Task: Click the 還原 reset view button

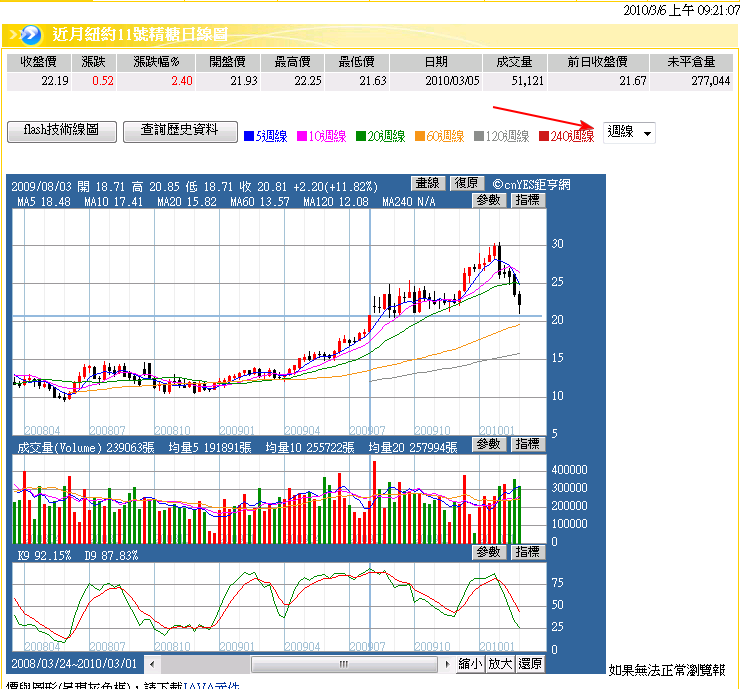Action: pos(530,664)
